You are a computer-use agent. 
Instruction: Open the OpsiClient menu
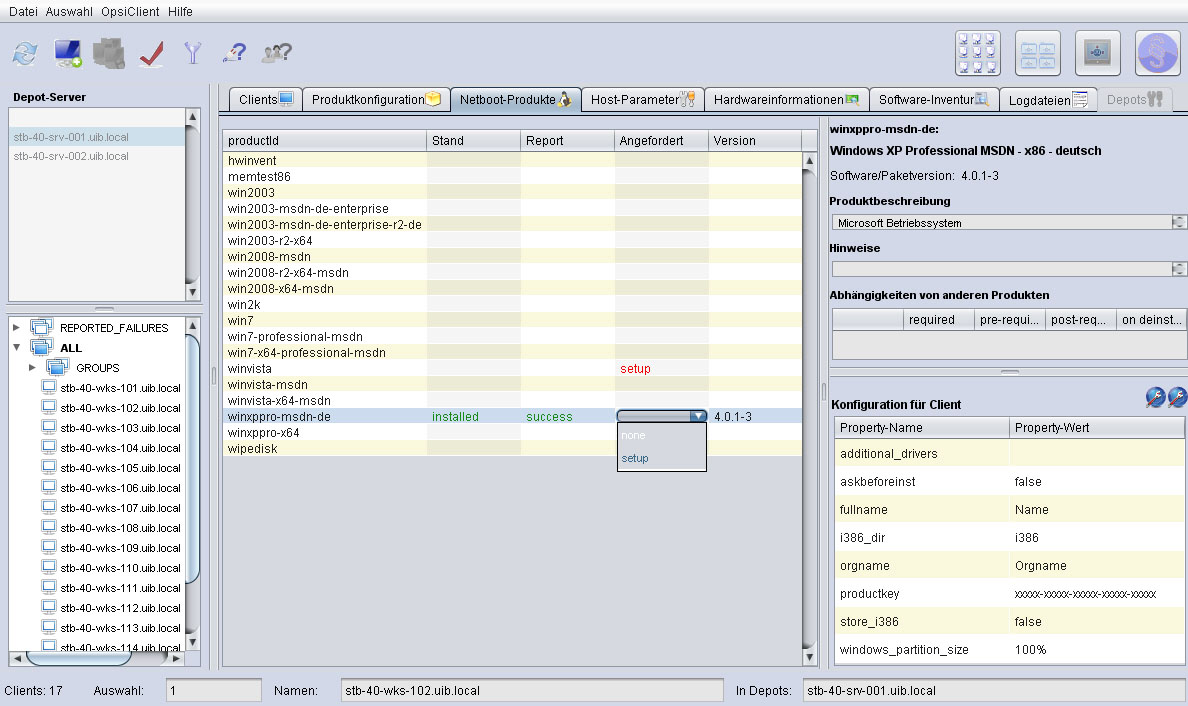coord(130,11)
